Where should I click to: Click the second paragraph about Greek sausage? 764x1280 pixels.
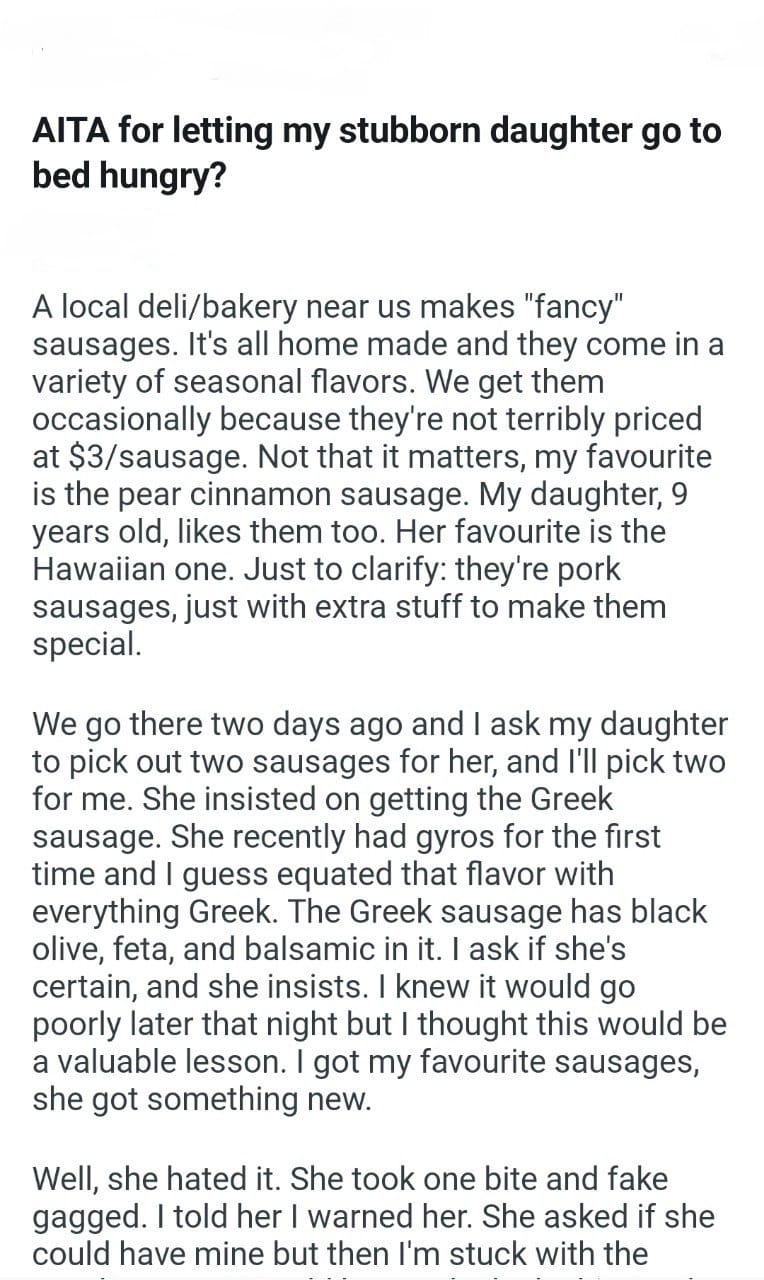pos(380,910)
